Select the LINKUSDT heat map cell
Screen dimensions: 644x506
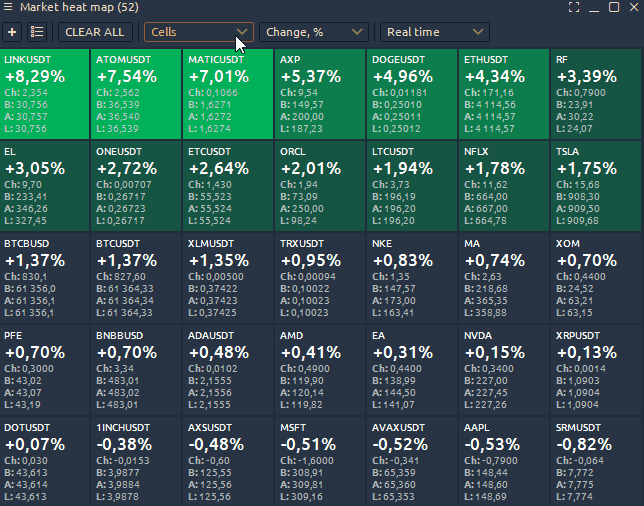[x=45, y=93]
